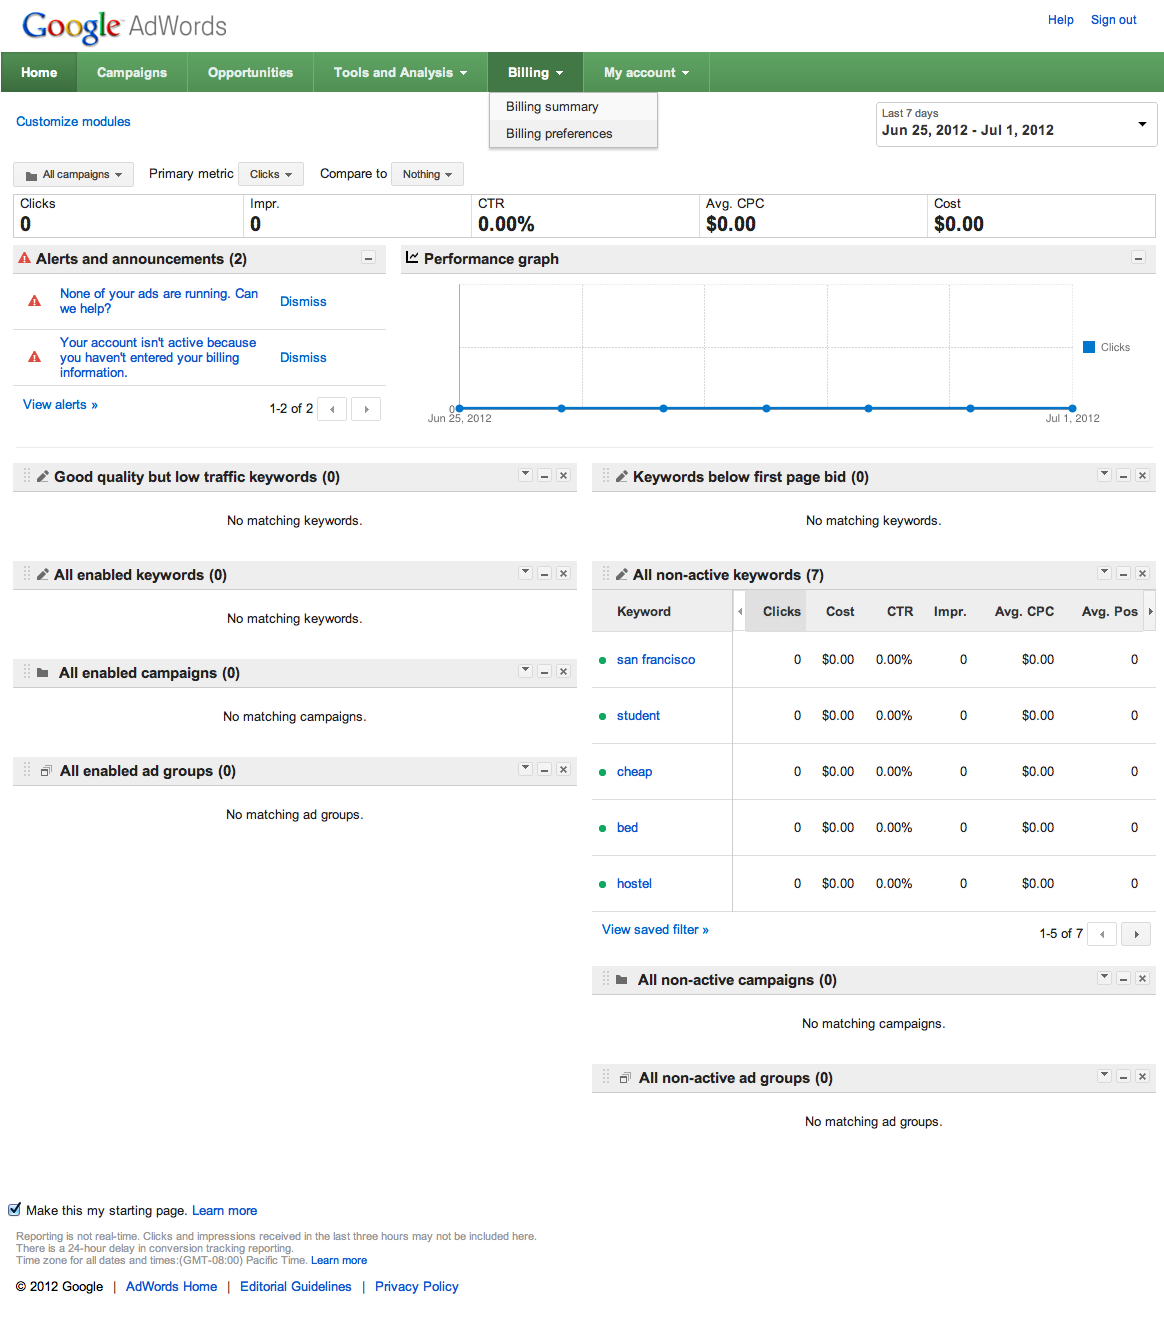The width and height of the screenshot is (1164, 1340).
Task: Open the Campaigns tab
Action: point(132,73)
